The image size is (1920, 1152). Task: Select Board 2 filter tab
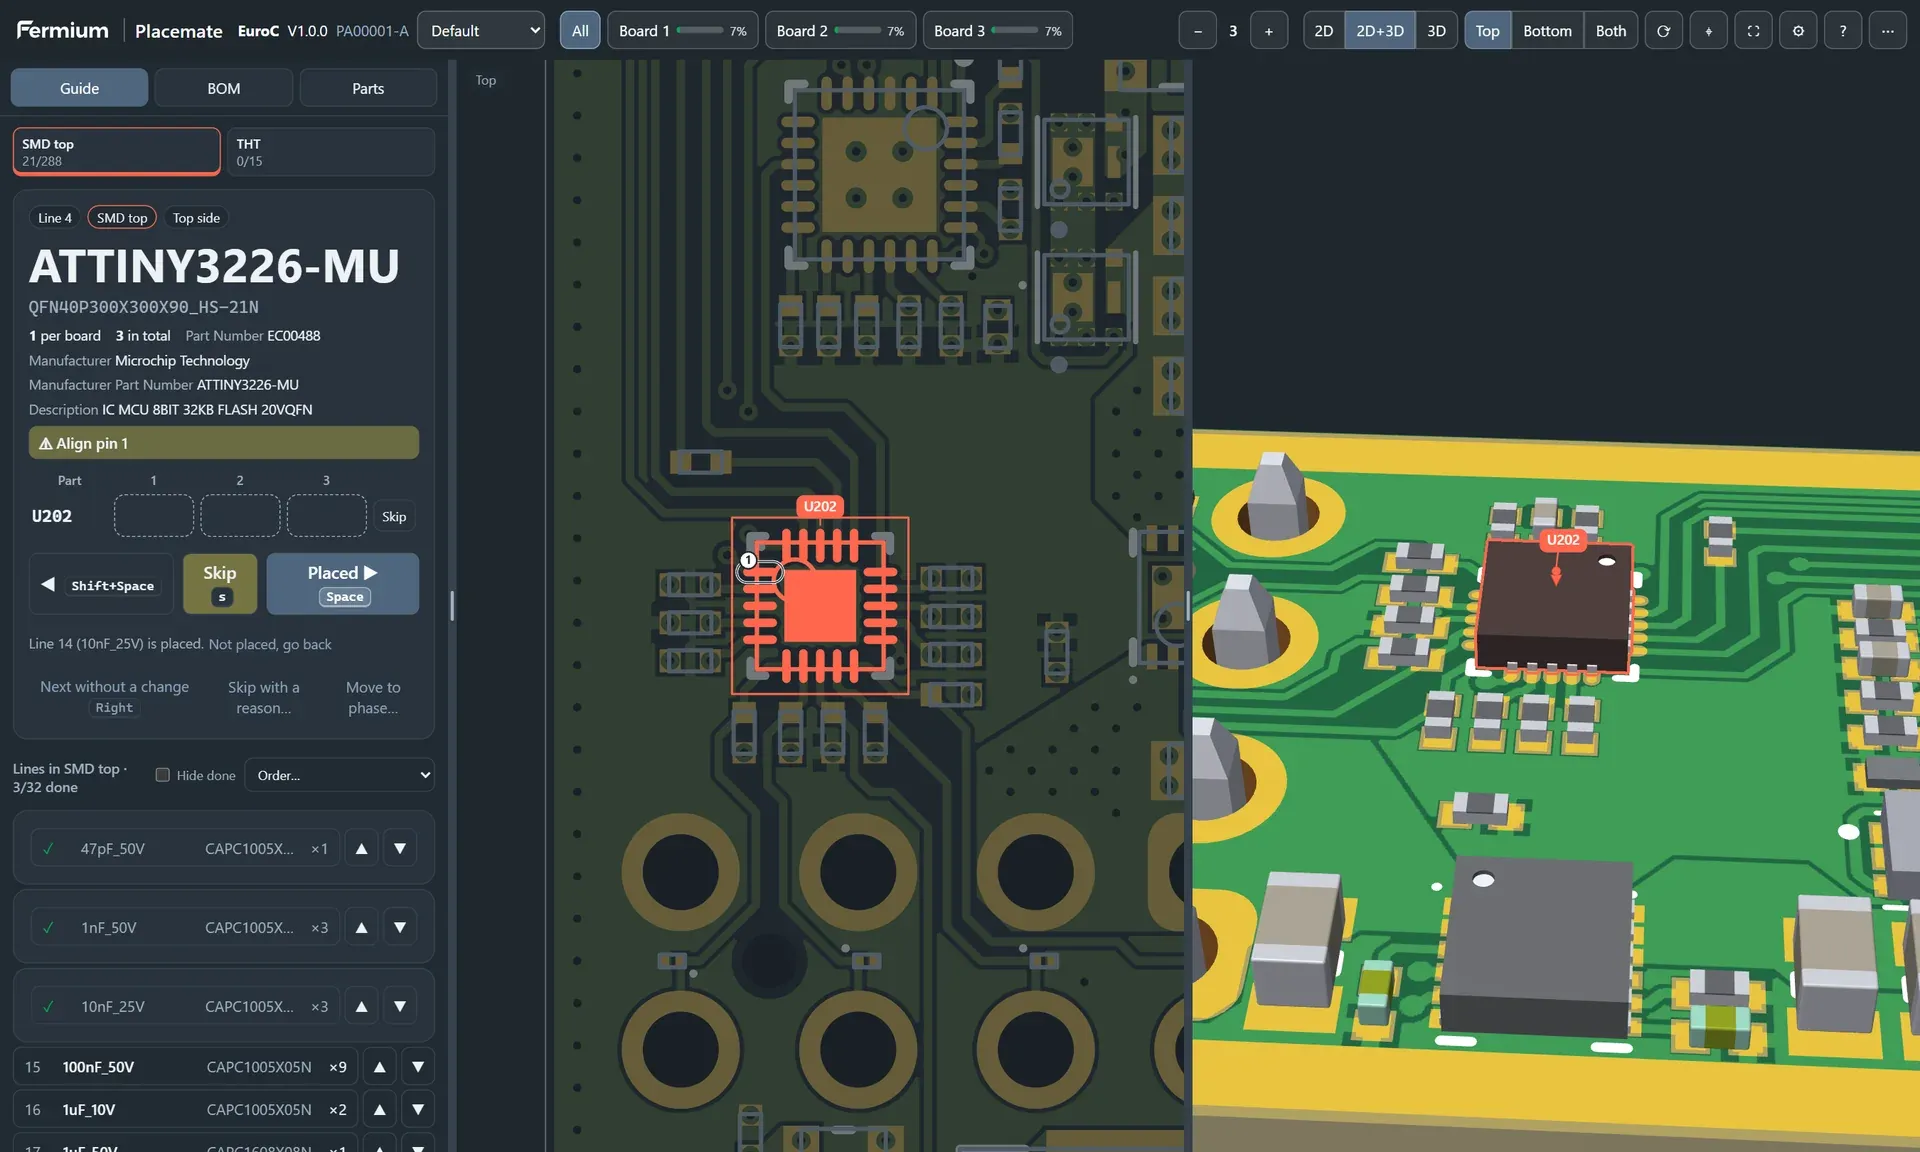click(x=840, y=31)
